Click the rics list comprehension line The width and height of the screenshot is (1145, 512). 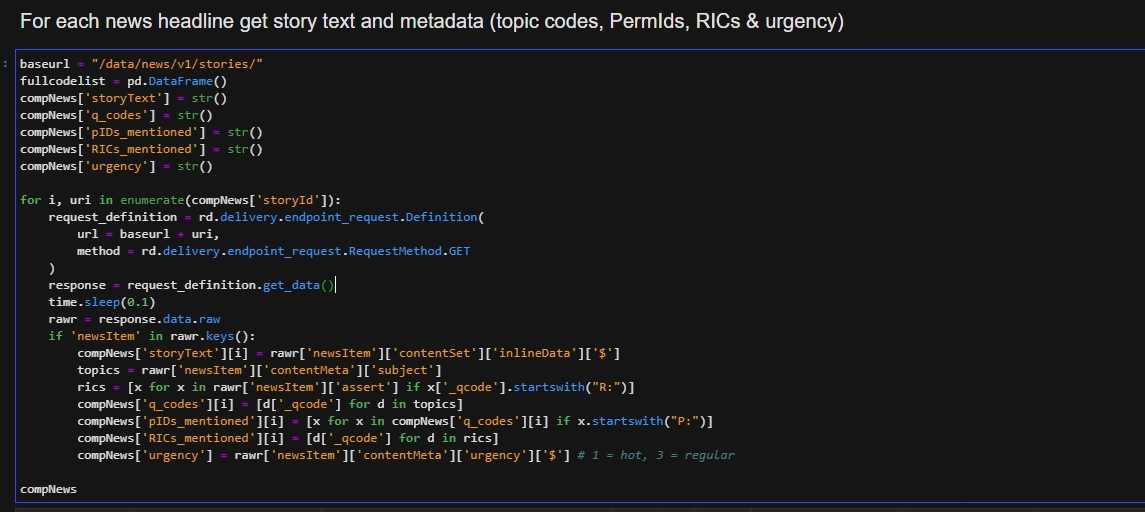click(x=356, y=387)
